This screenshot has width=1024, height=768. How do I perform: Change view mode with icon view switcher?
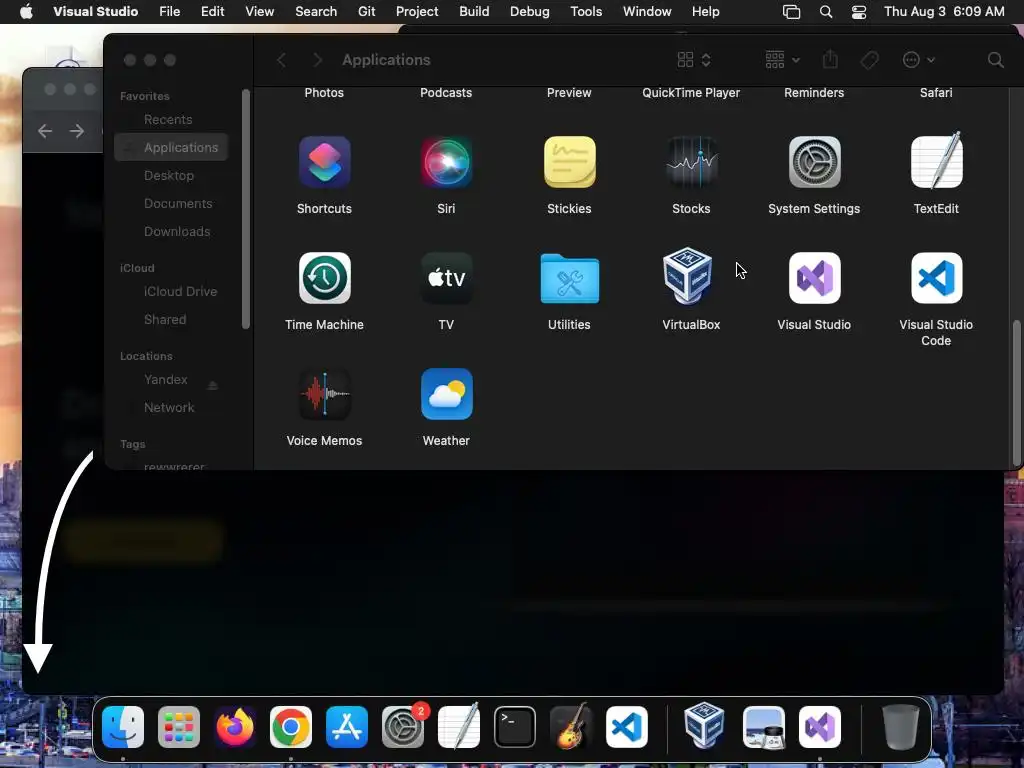694,60
